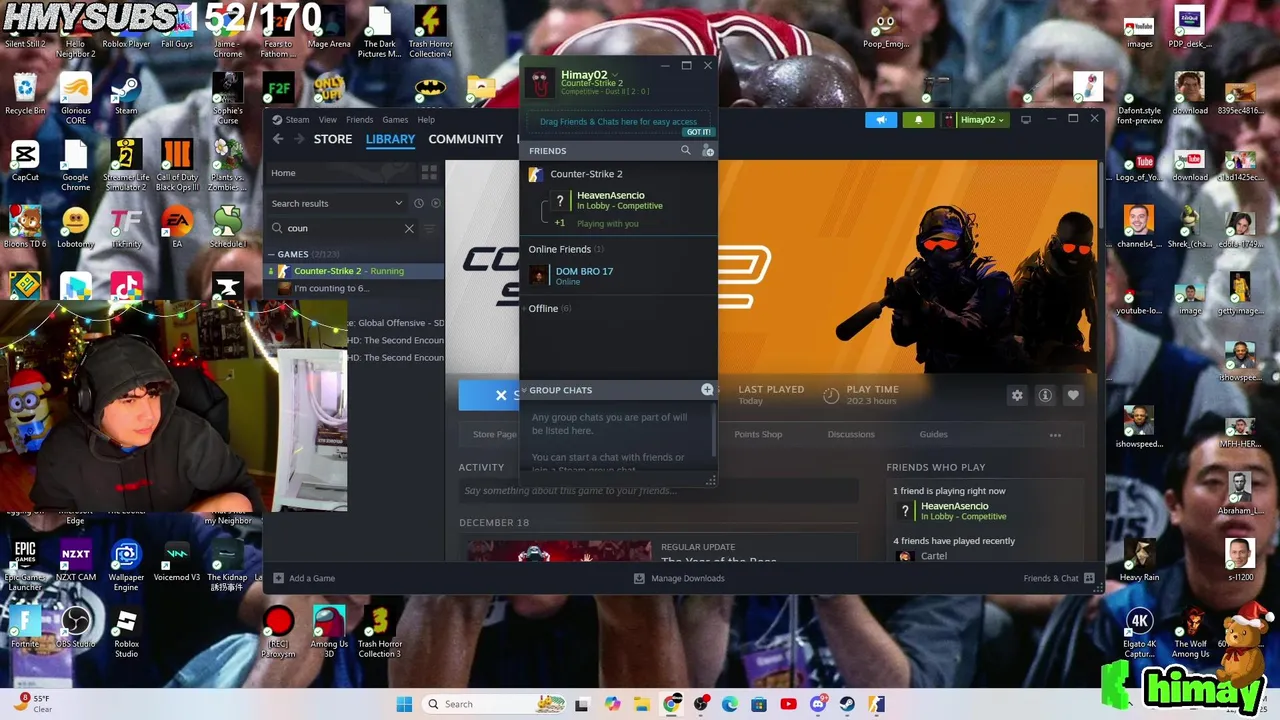The height and width of the screenshot is (720, 1280).
Task: Open game info icon
Action: tap(1045, 395)
